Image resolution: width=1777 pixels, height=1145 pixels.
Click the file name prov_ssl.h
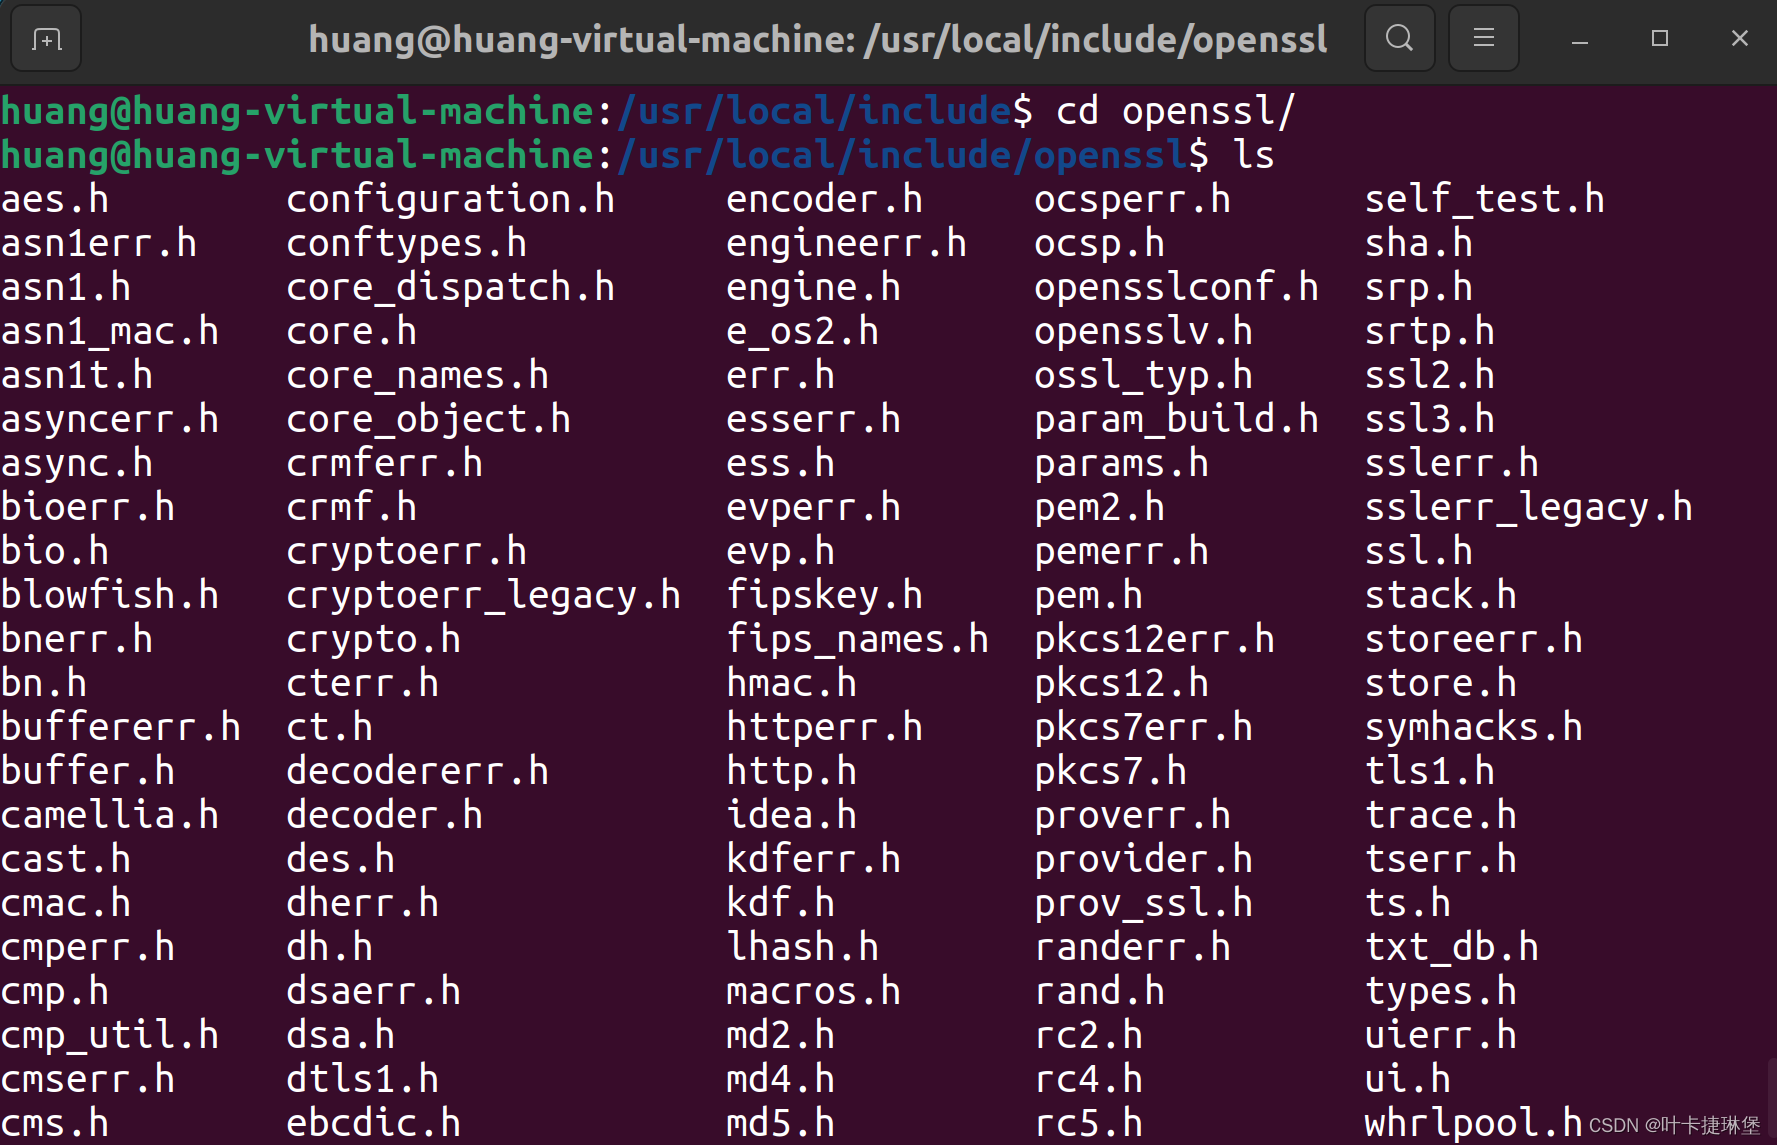[1144, 903]
